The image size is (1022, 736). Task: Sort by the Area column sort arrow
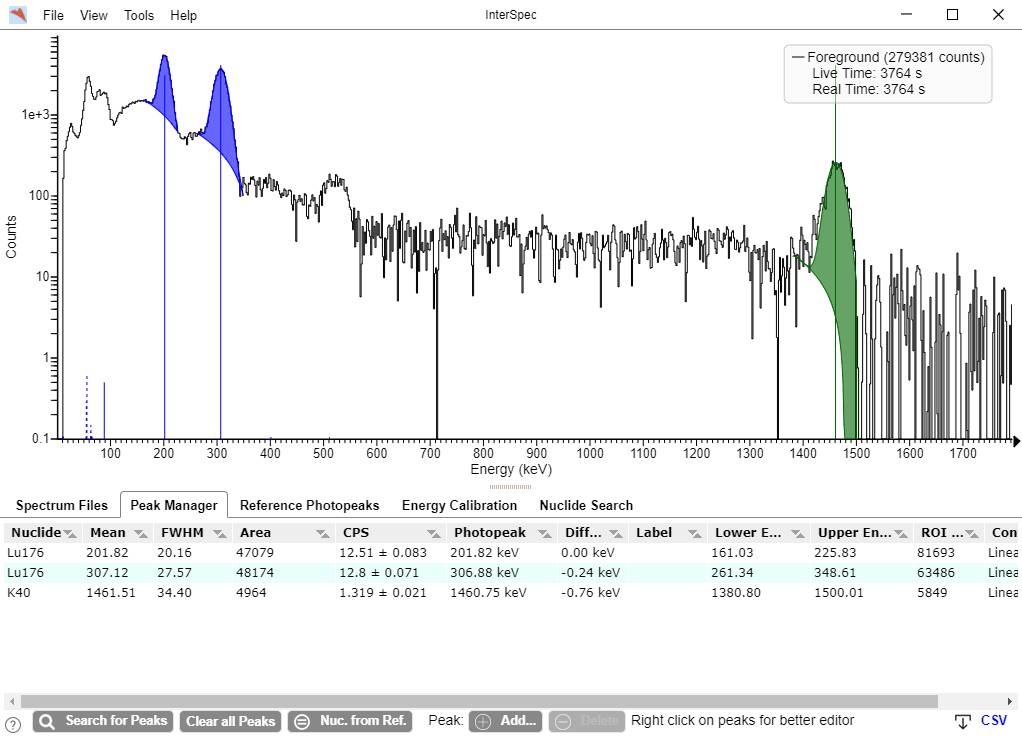click(x=322, y=533)
